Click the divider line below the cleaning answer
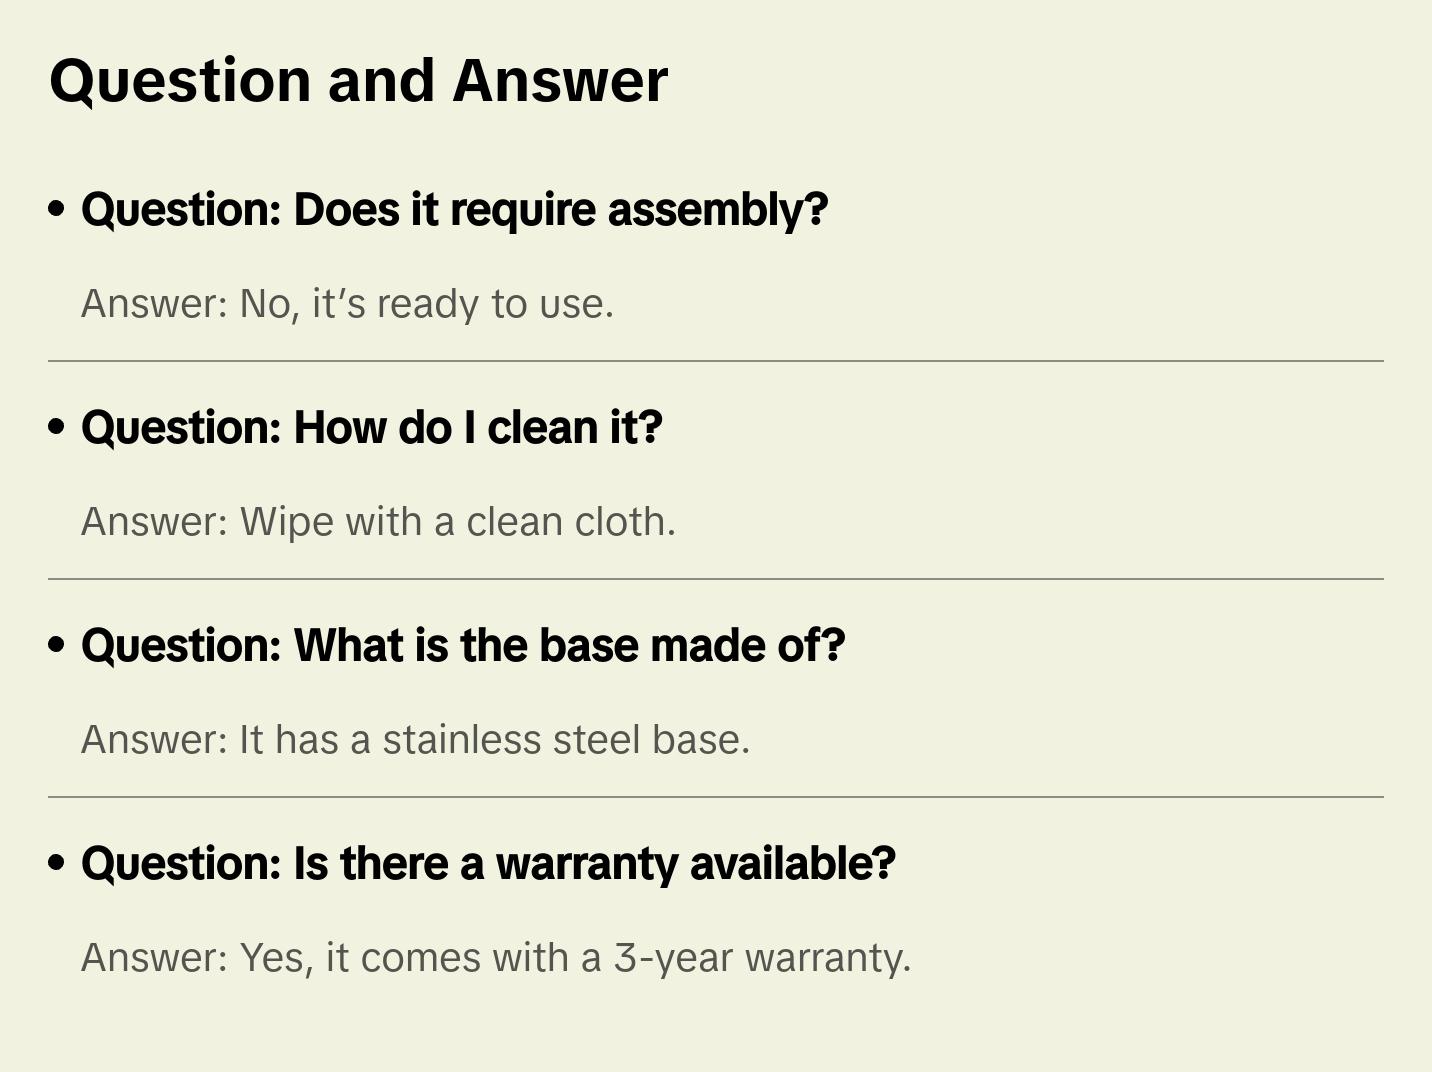 point(716,579)
